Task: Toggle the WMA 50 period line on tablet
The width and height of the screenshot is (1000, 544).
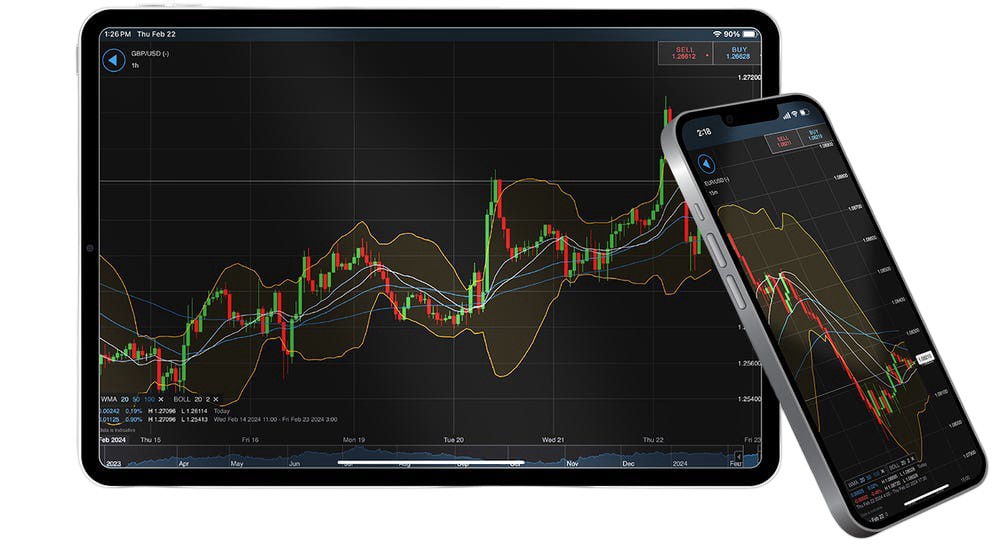Action: [x=137, y=398]
